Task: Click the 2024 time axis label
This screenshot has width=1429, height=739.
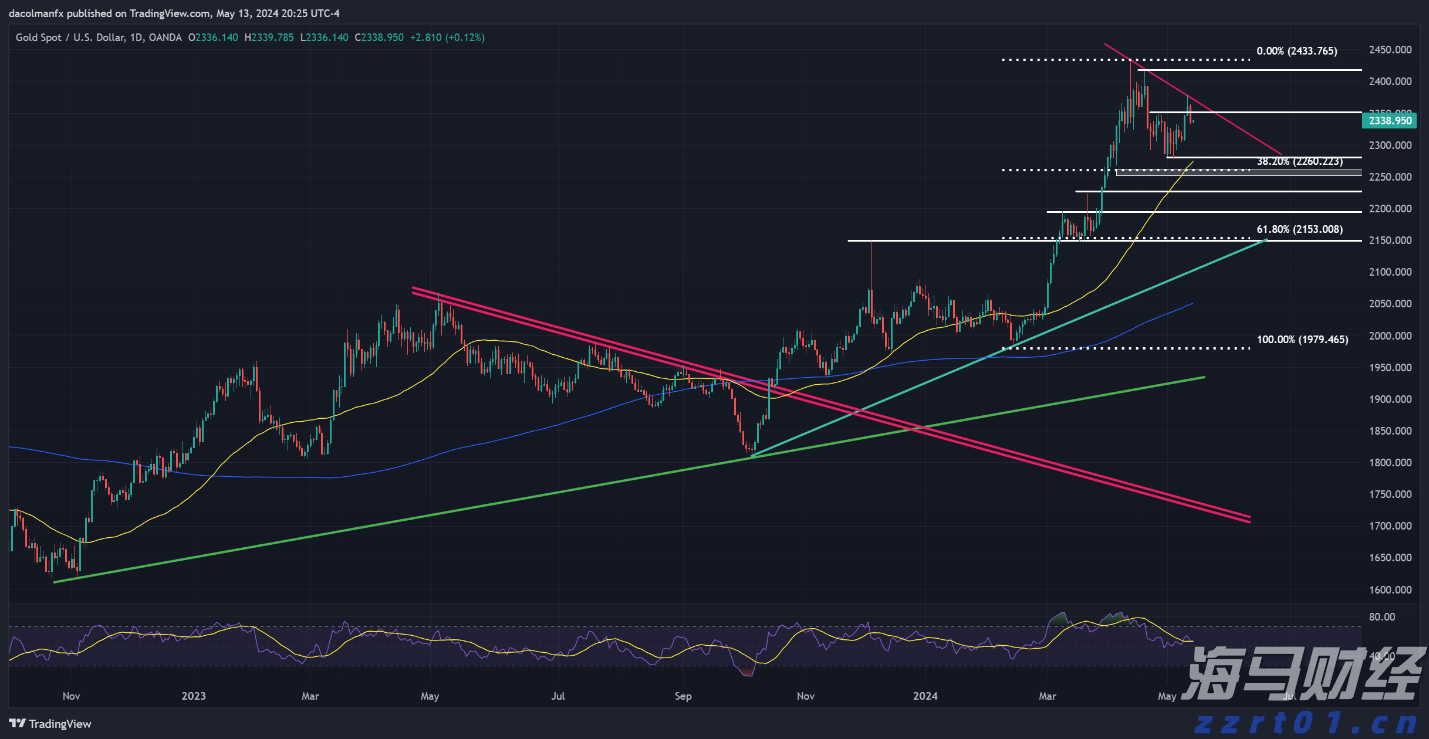Action: 925,695
